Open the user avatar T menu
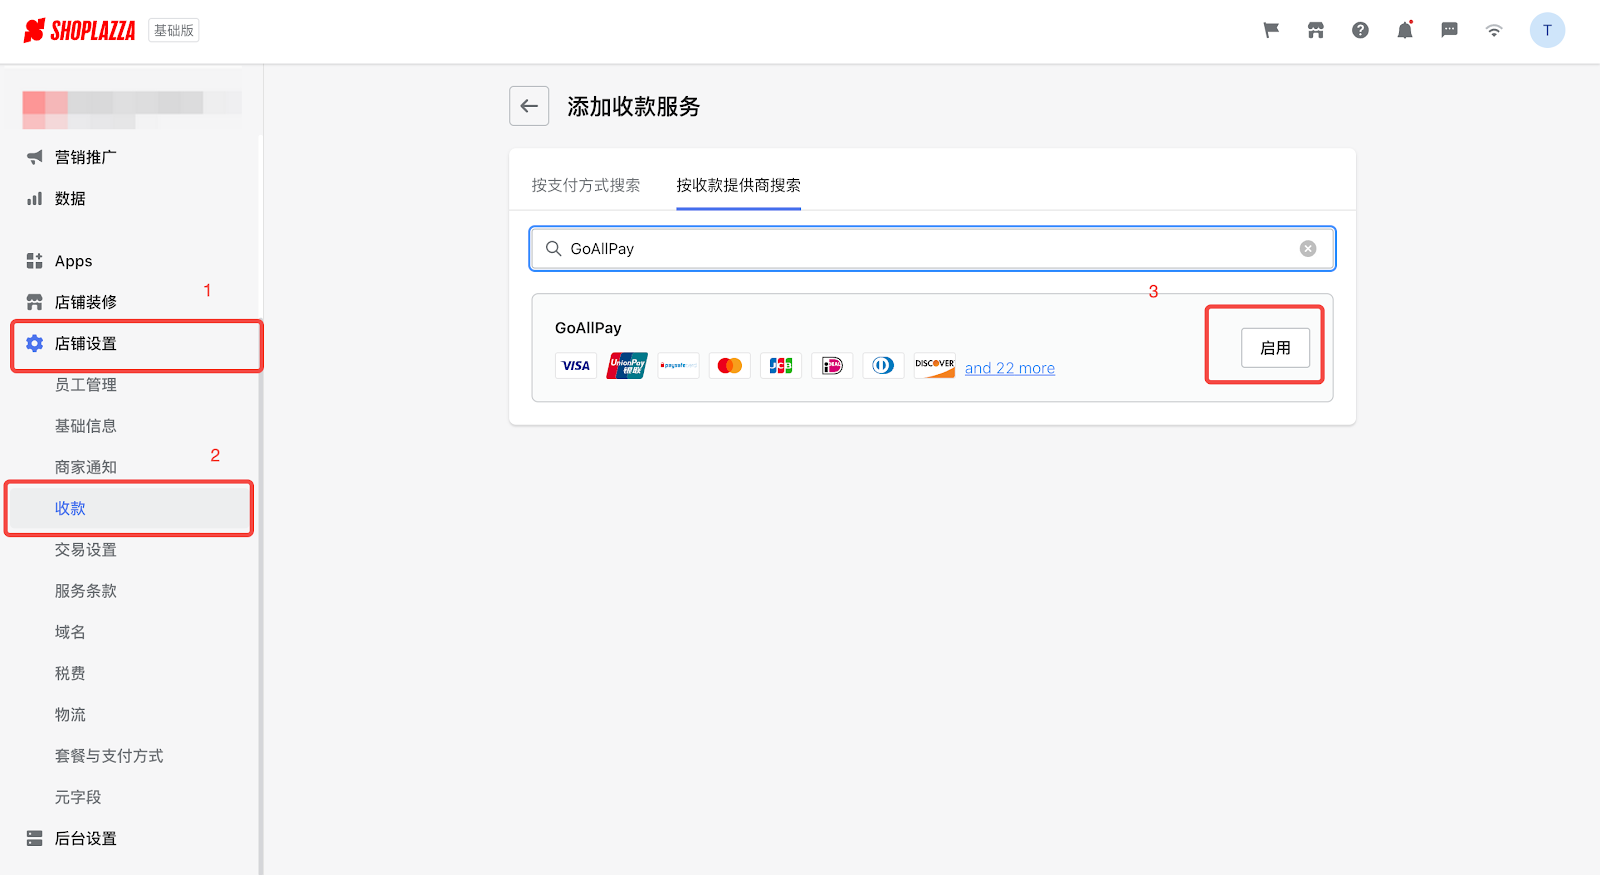This screenshot has width=1600, height=875. [1547, 30]
